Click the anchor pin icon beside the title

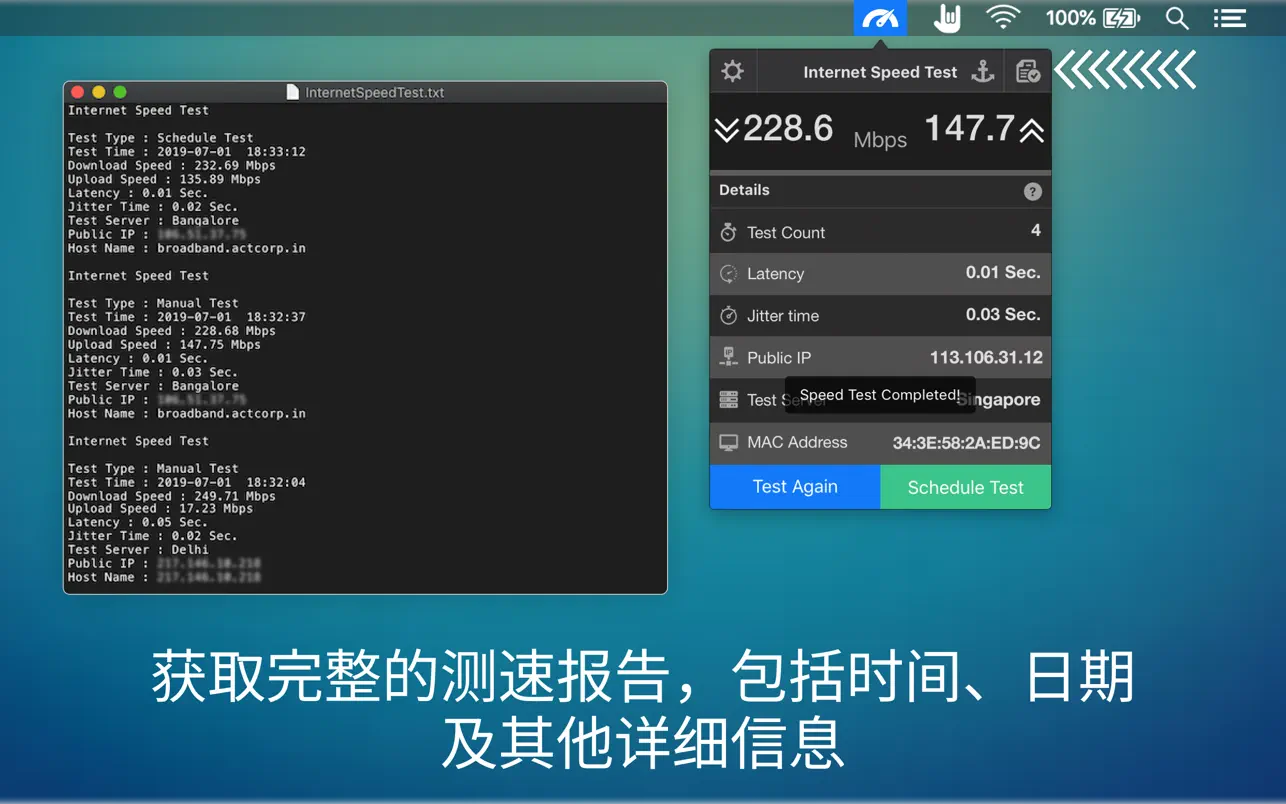click(x=983, y=71)
